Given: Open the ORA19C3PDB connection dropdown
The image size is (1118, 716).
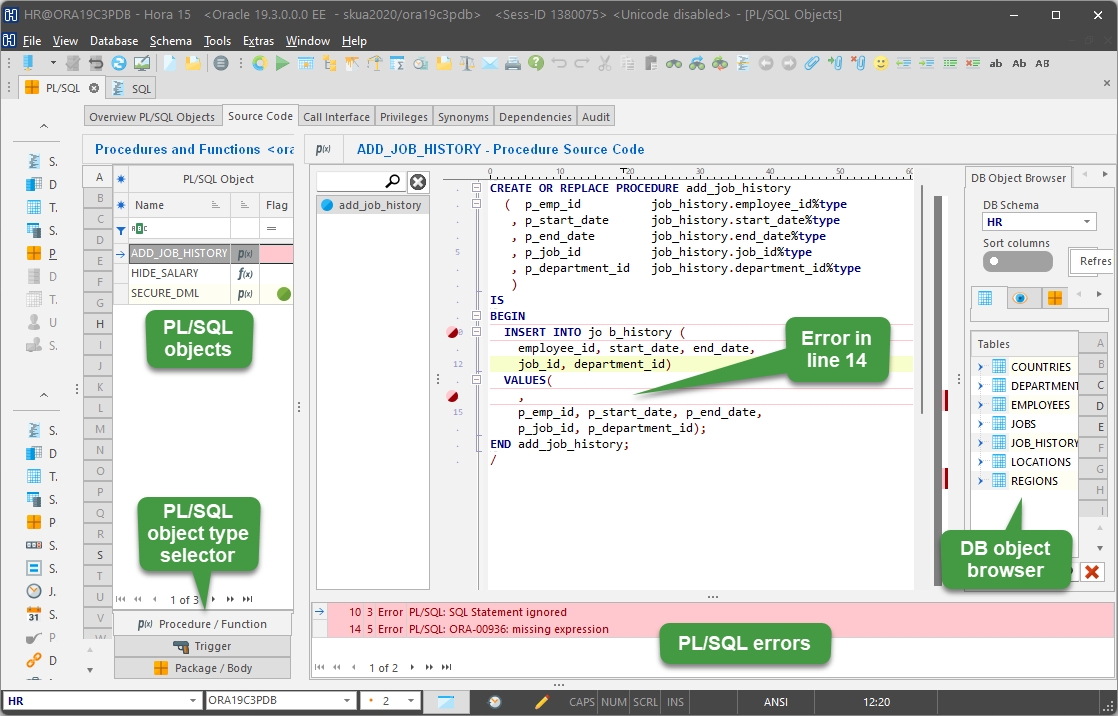Looking at the screenshot, I should (x=347, y=701).
